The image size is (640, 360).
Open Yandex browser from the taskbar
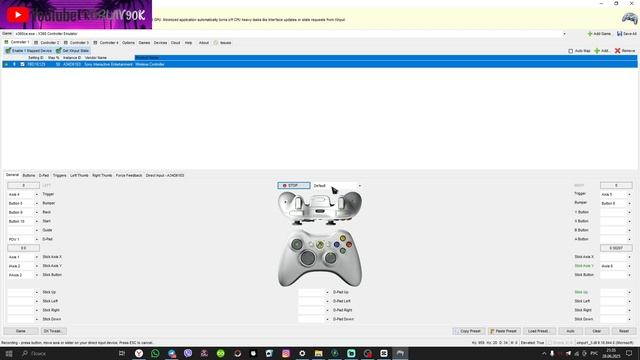pos(139,353)
